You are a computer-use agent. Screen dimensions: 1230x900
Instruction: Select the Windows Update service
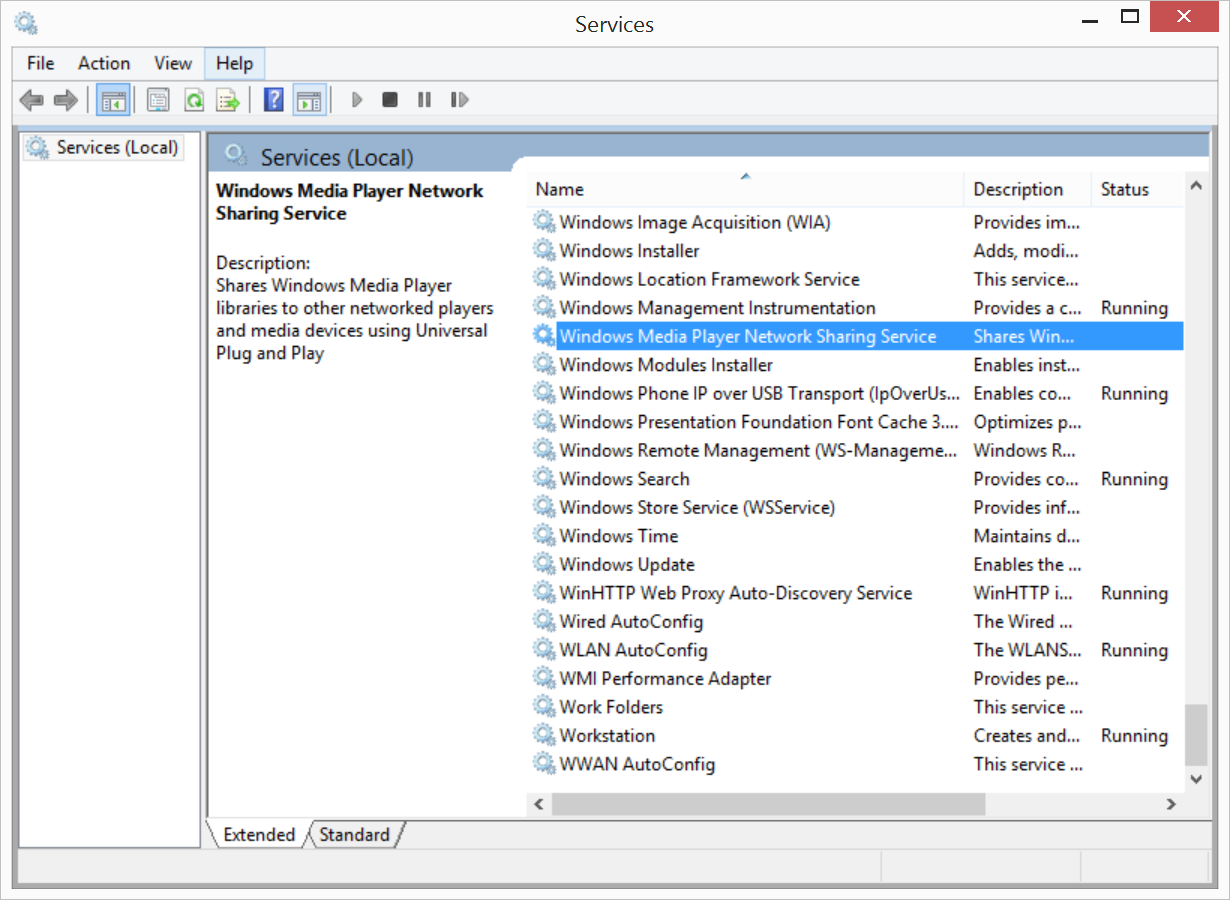point(627,564)
